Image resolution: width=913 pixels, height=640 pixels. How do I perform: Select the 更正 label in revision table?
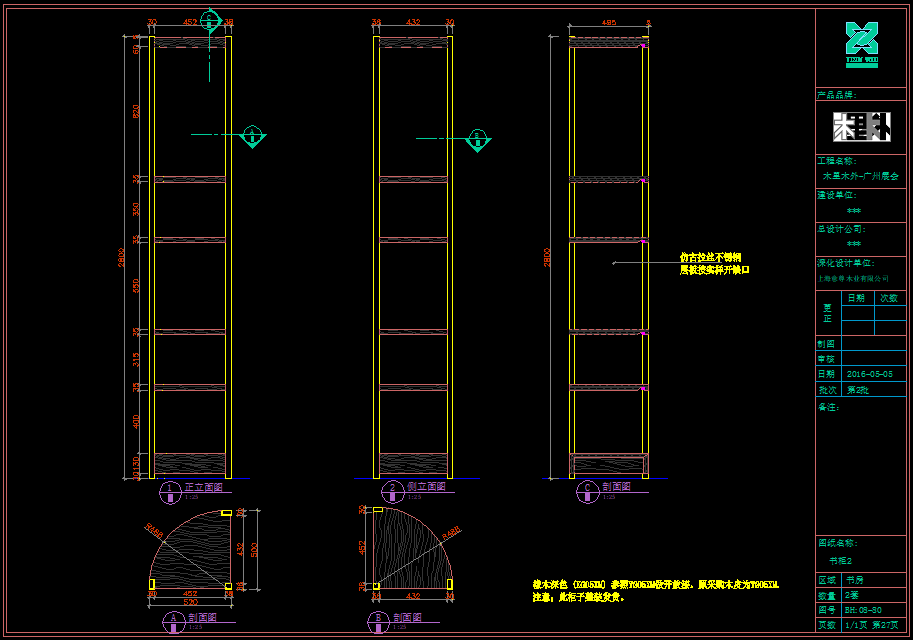pos(827,313)
